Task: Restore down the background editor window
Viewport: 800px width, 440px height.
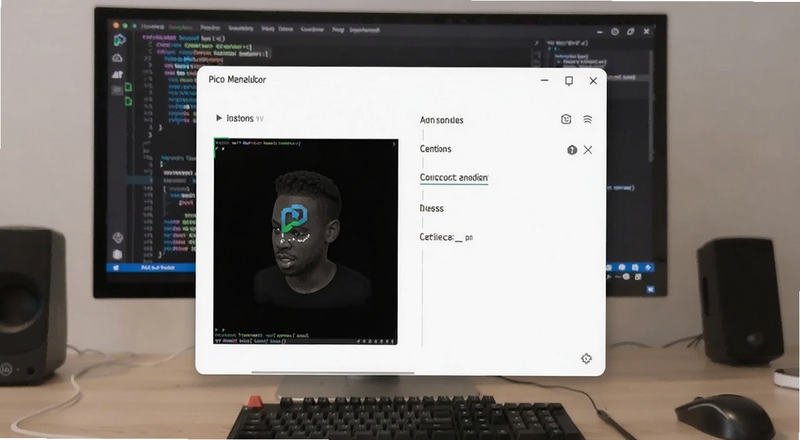Action: (x=631, y=32)
